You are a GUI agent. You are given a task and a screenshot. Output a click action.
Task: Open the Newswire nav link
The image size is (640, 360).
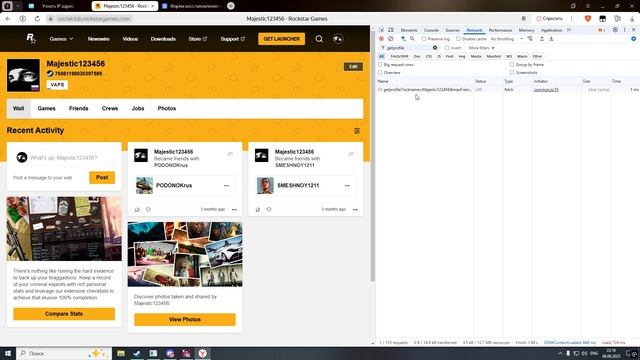pyautogui.click(x=98, y=39)
